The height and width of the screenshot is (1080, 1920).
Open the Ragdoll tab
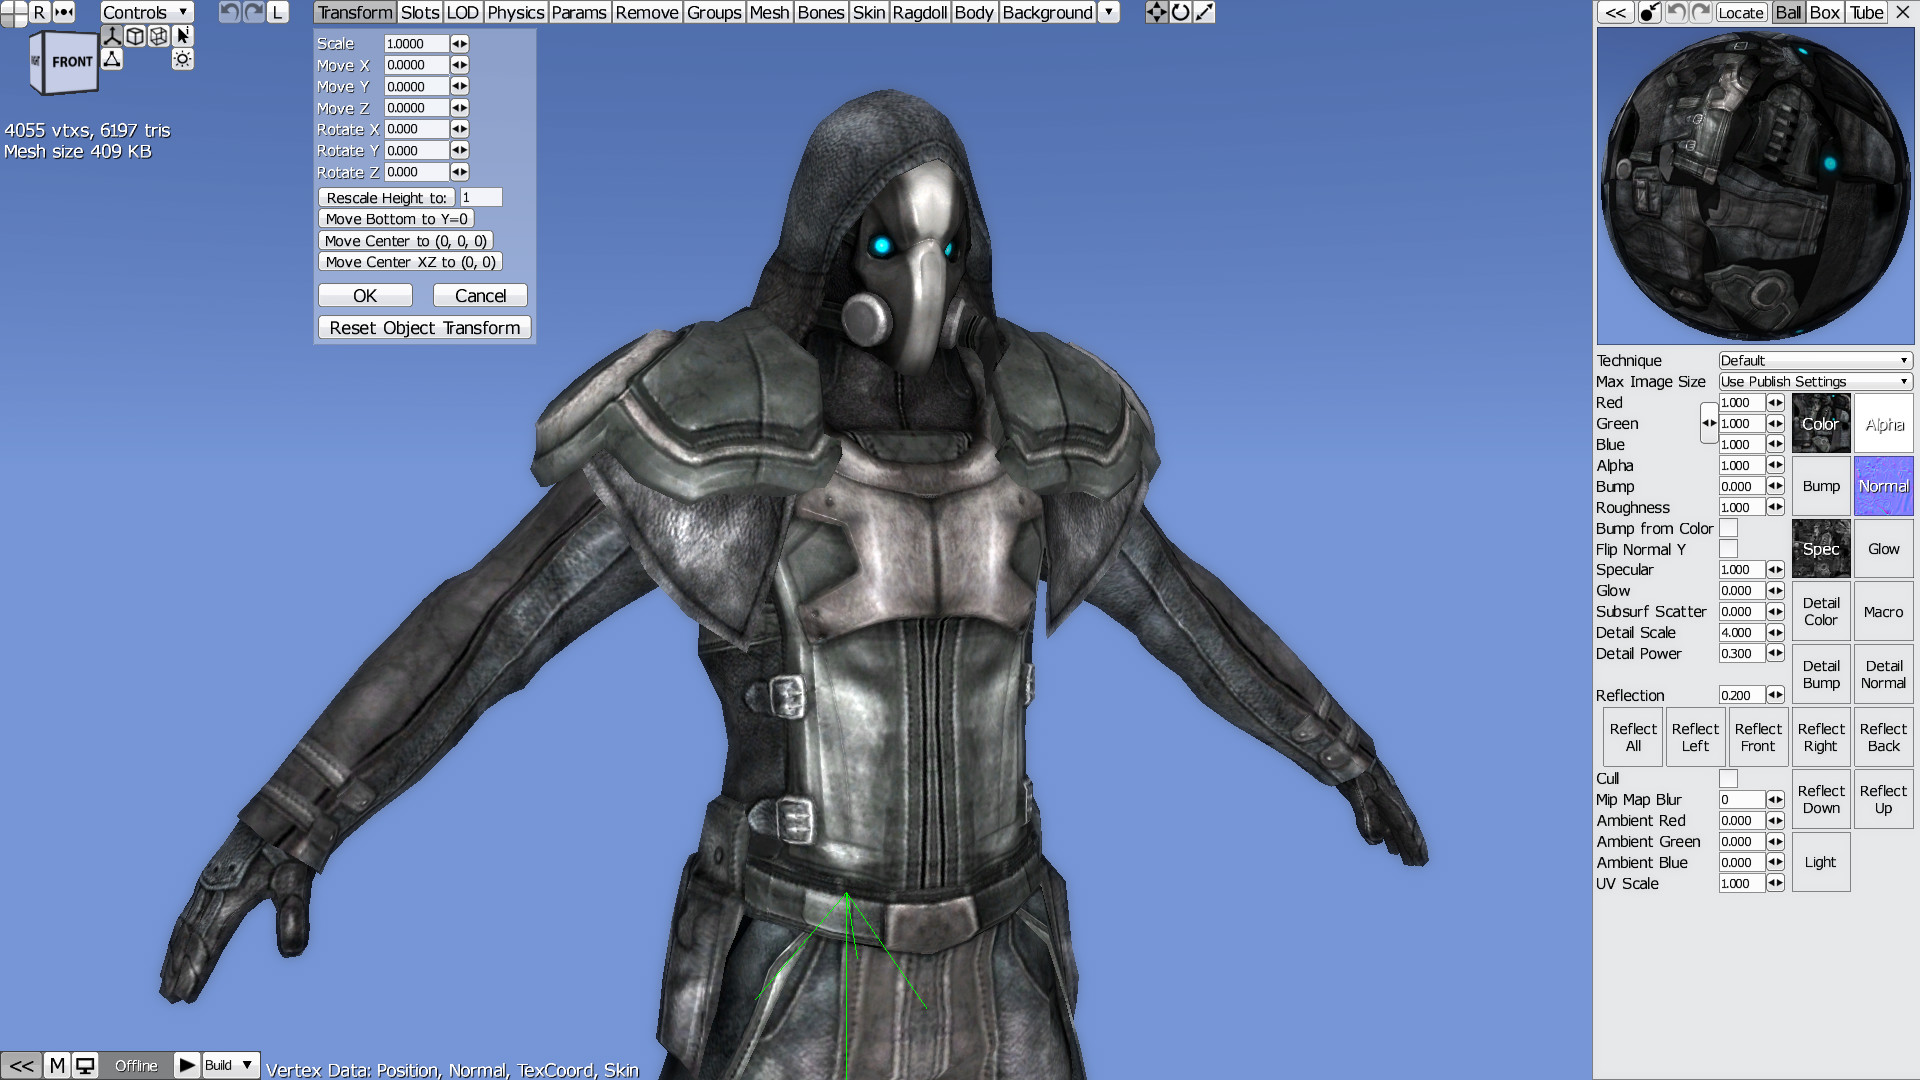(x=919, y=12)
